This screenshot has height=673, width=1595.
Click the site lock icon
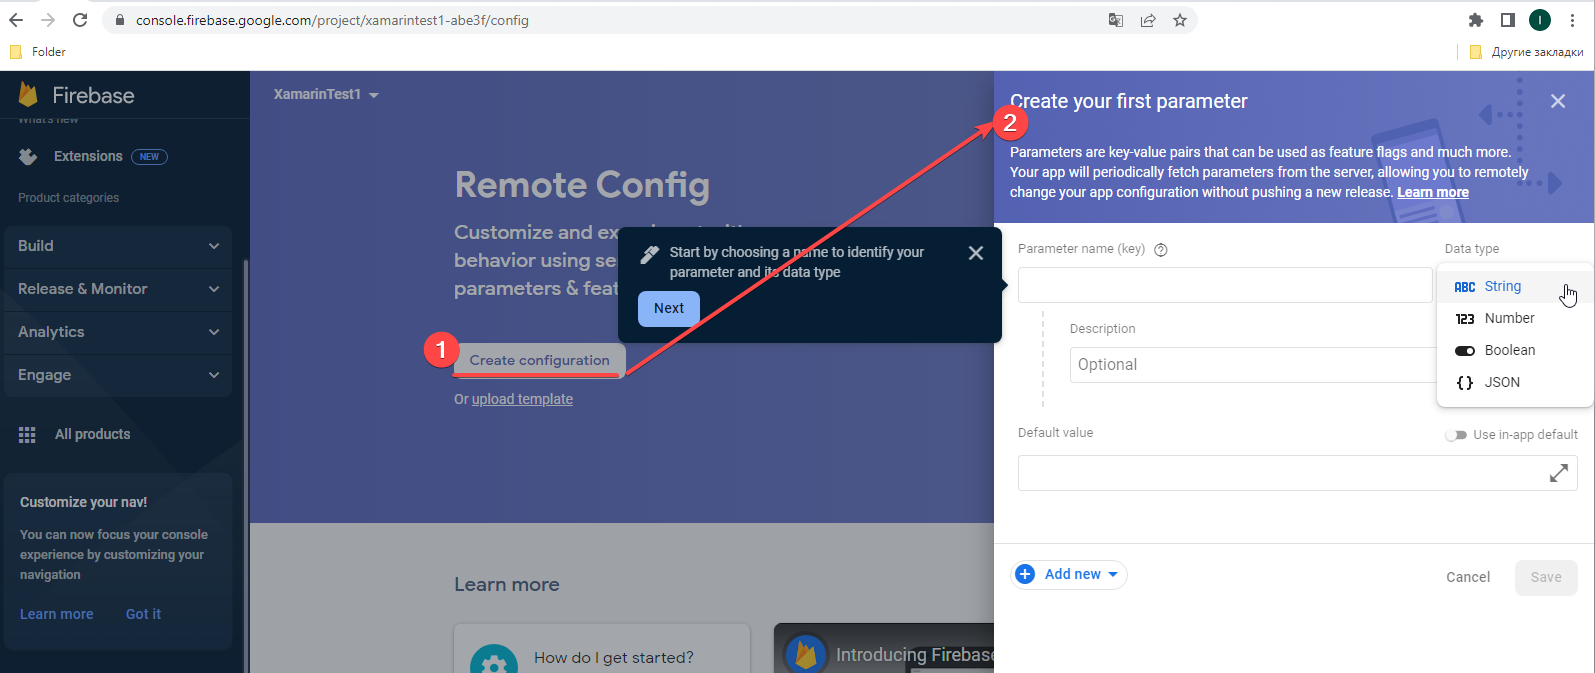(x=120, y=20)
